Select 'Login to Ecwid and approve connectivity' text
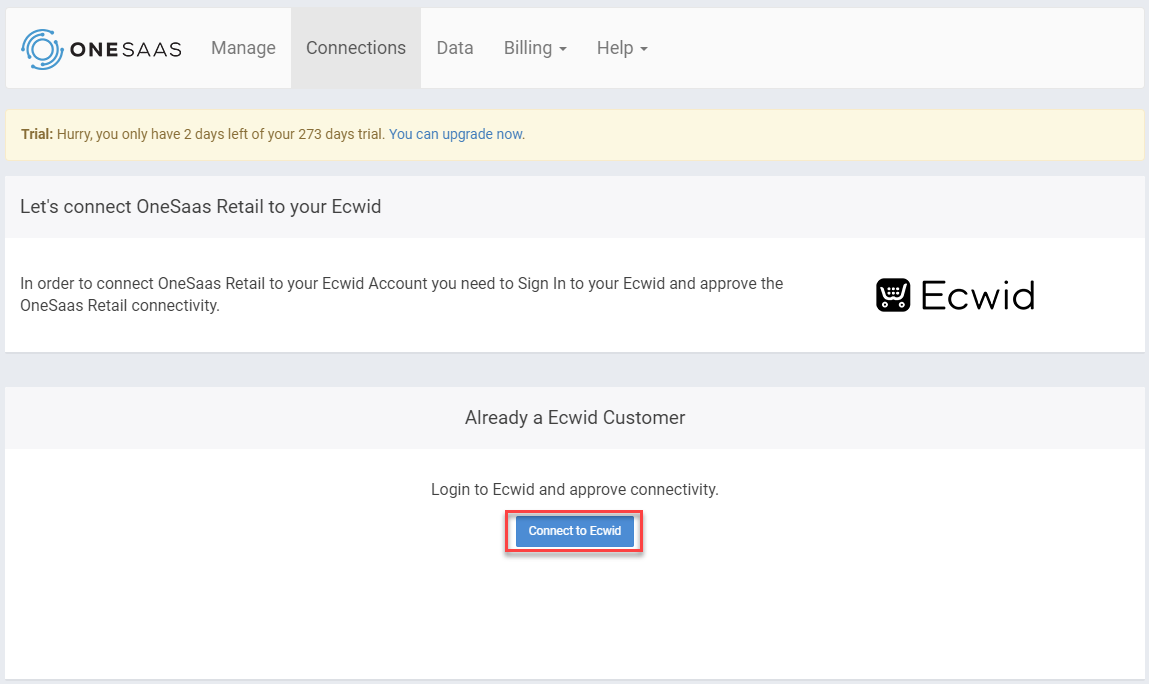 tap(574, 490)
